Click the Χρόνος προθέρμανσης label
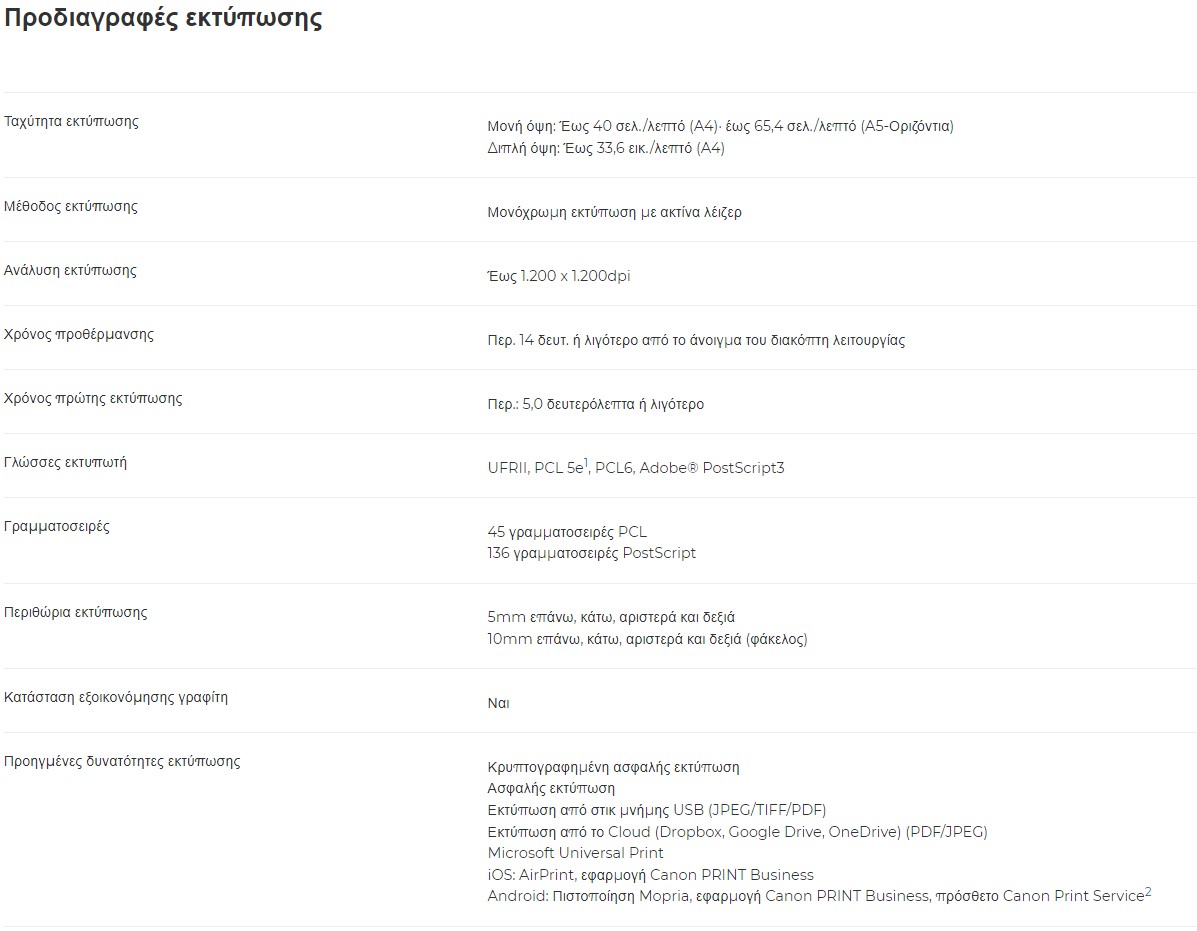This screenshot has height=931, width=1197. 79,335
